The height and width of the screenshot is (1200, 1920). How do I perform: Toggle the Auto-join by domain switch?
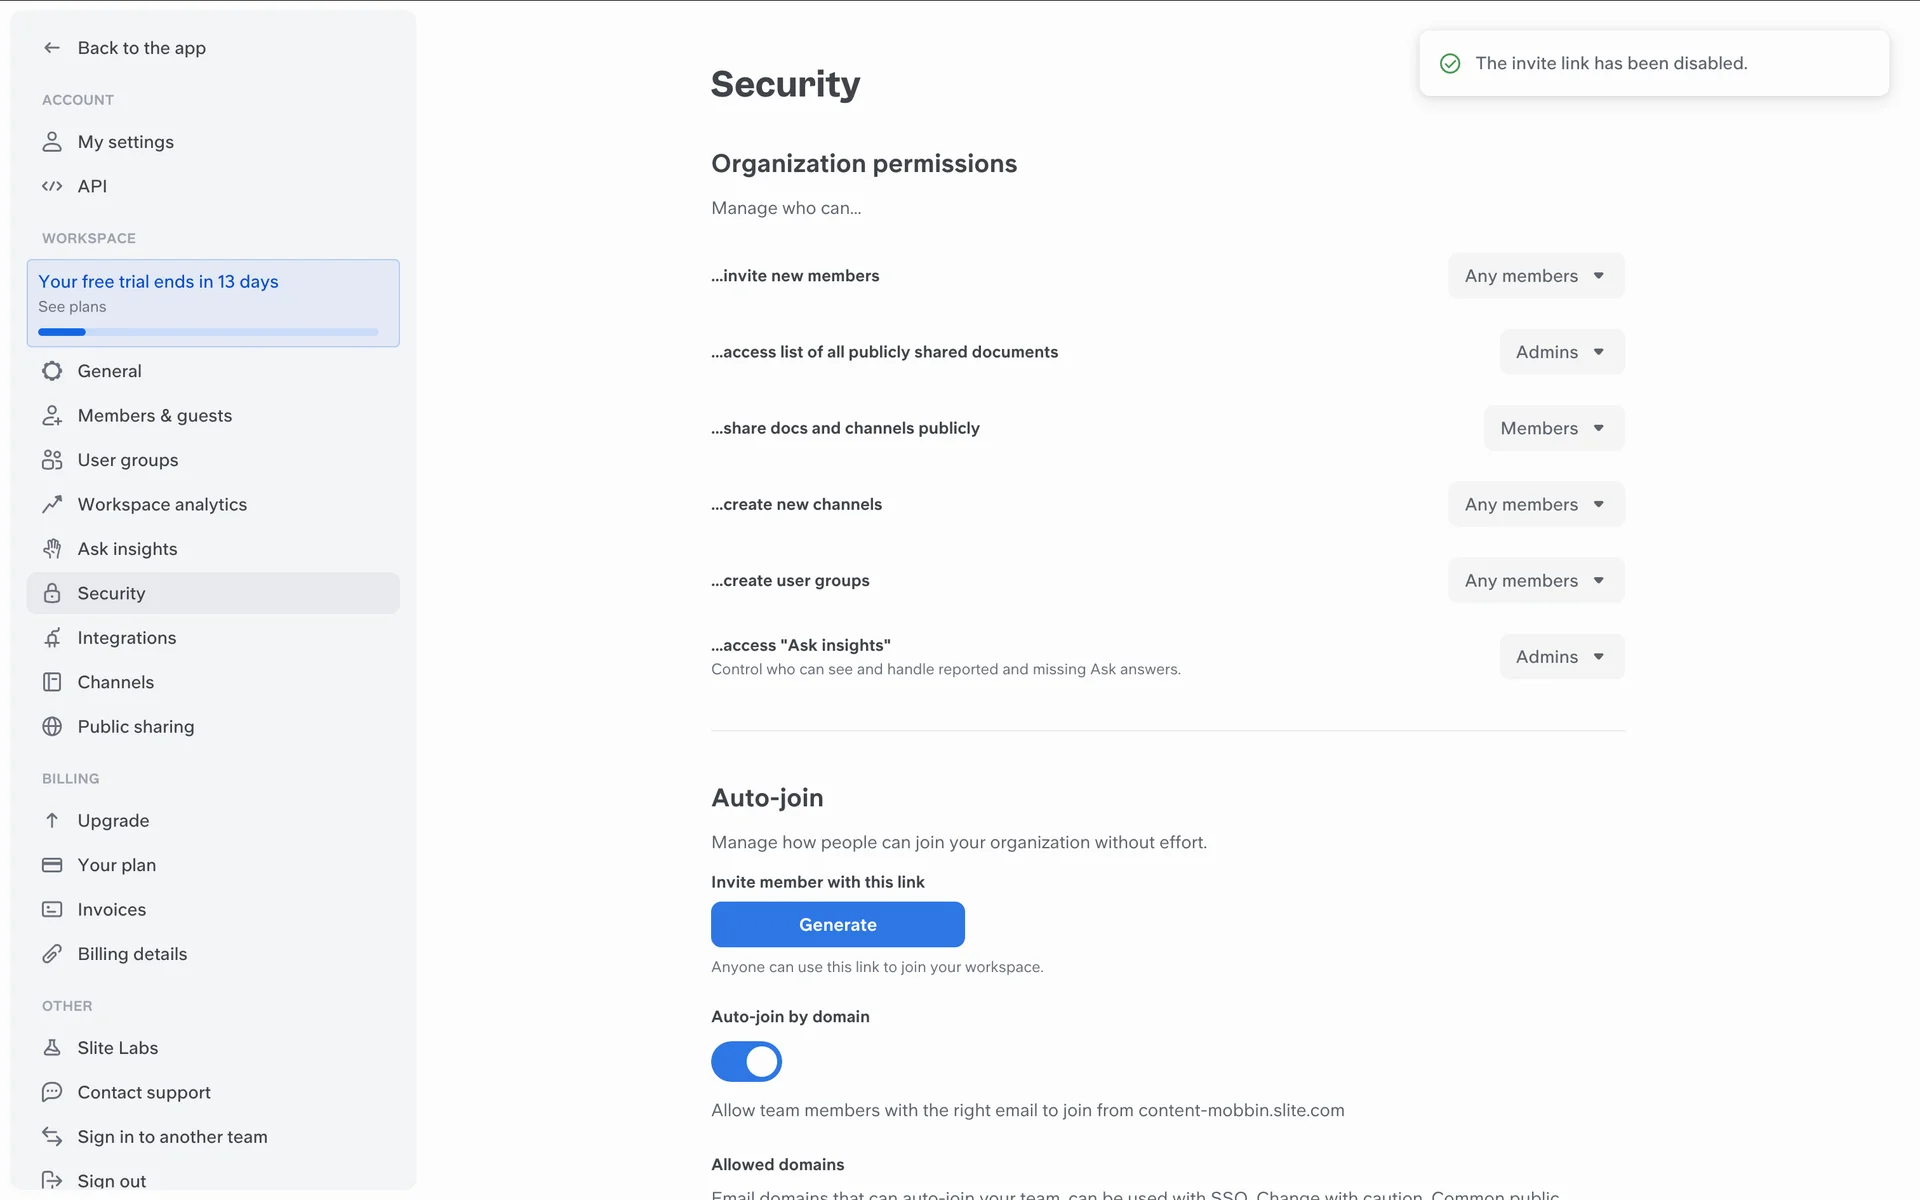point(746,1062)
